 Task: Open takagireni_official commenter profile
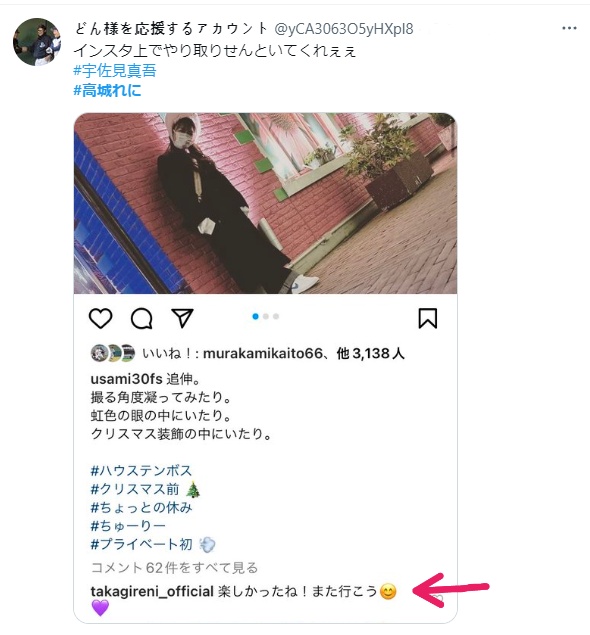pos(152,592)
